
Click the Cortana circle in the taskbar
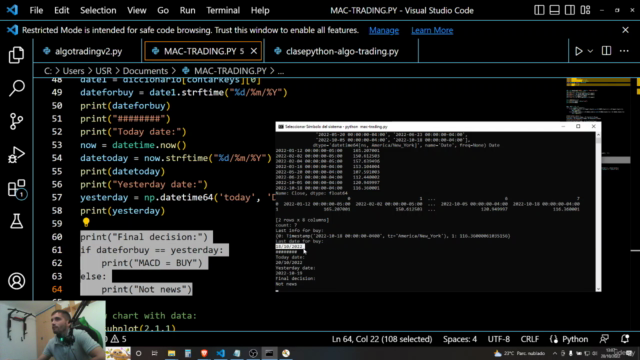[138, 353]
